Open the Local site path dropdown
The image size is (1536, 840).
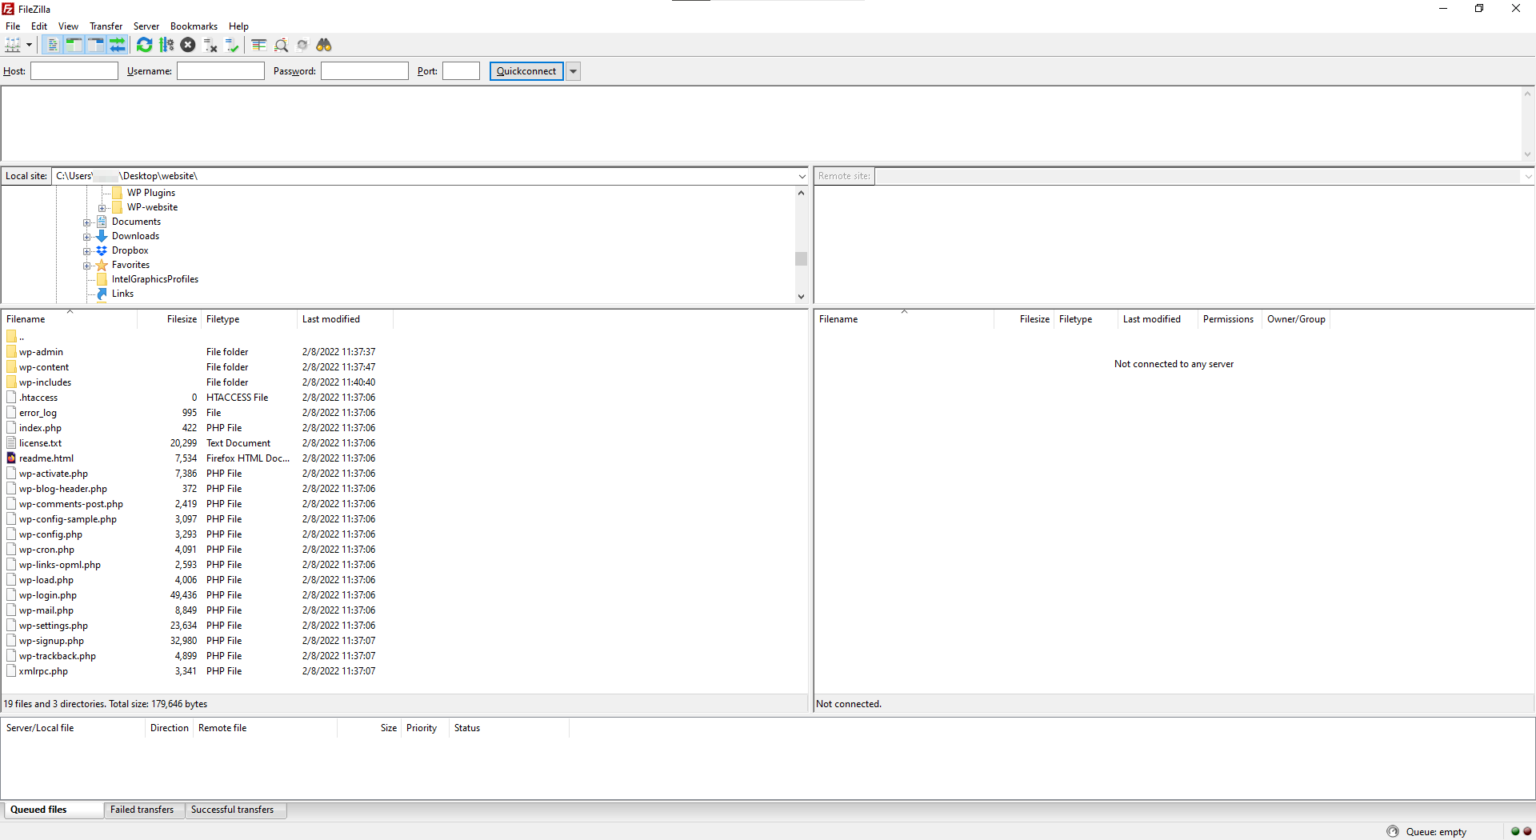pos(801,176)
